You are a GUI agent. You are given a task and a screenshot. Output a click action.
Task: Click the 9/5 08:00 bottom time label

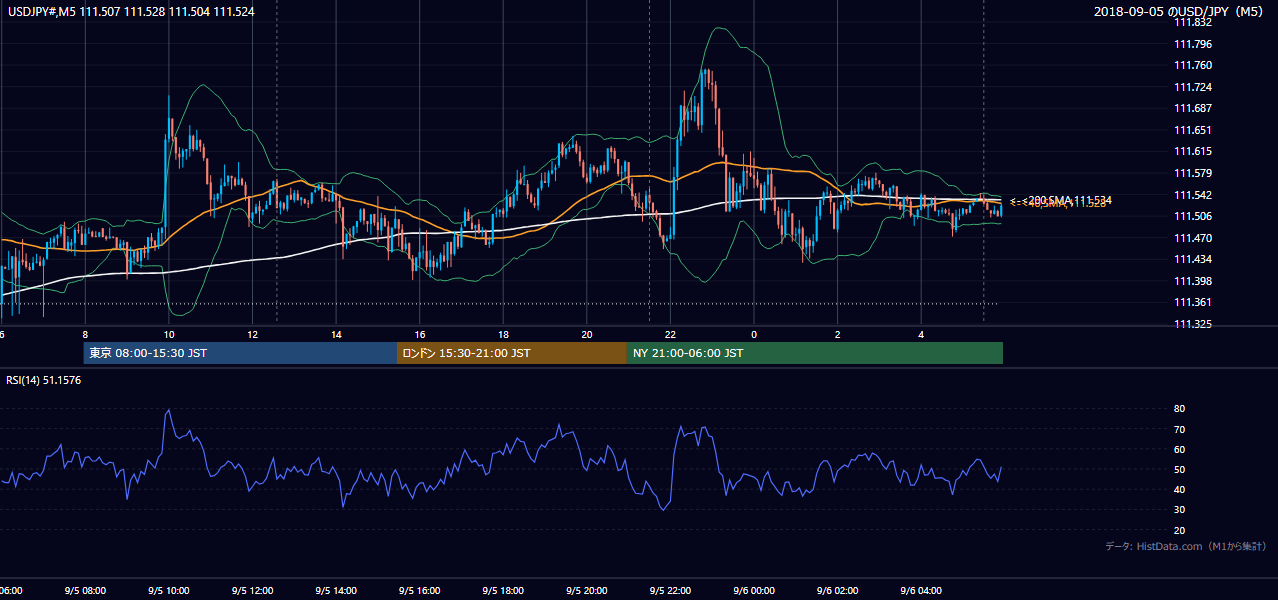[x=84, y=591]
